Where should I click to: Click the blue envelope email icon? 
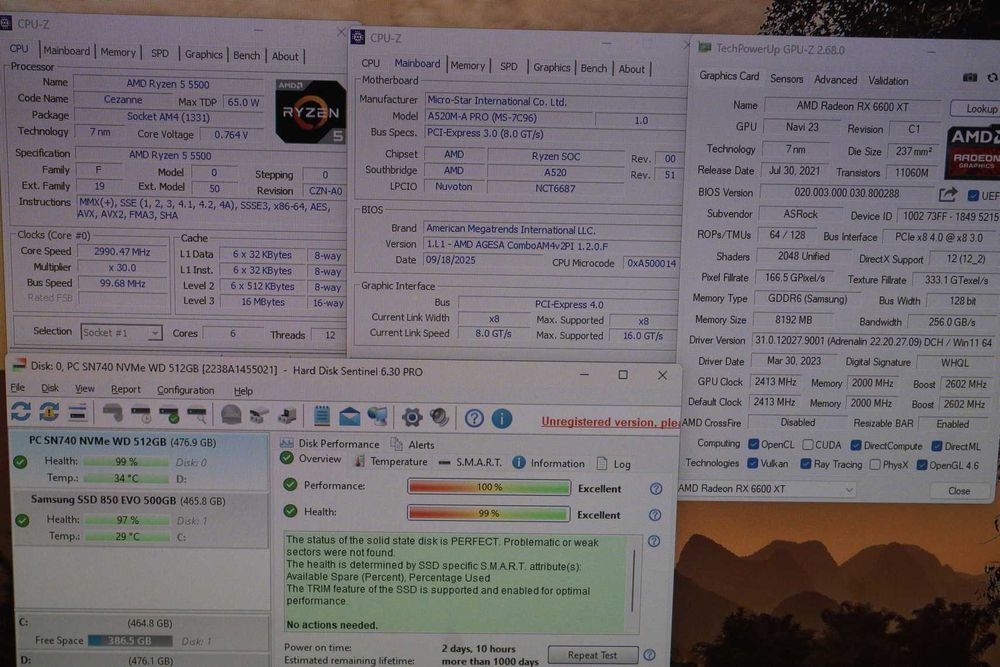[349, 417]
